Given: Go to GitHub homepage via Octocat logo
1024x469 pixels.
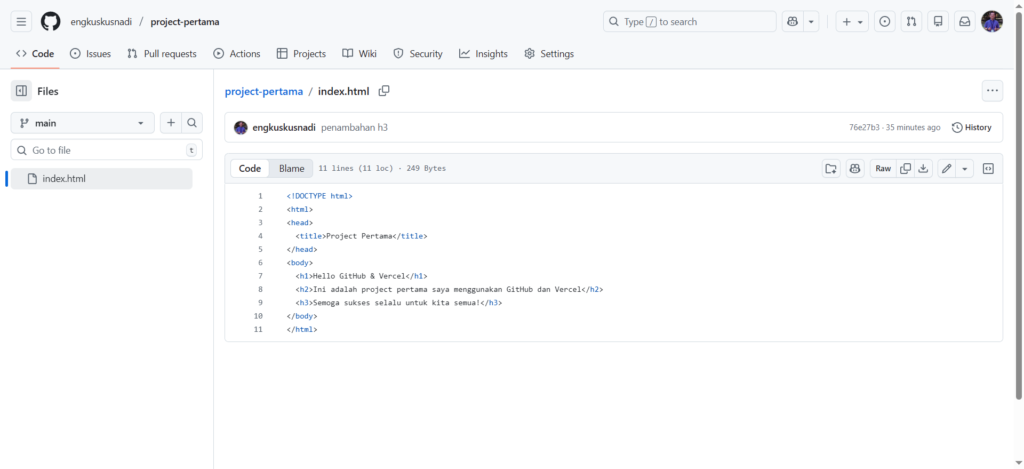Looking at the screenshot, I should coord(50,22).
